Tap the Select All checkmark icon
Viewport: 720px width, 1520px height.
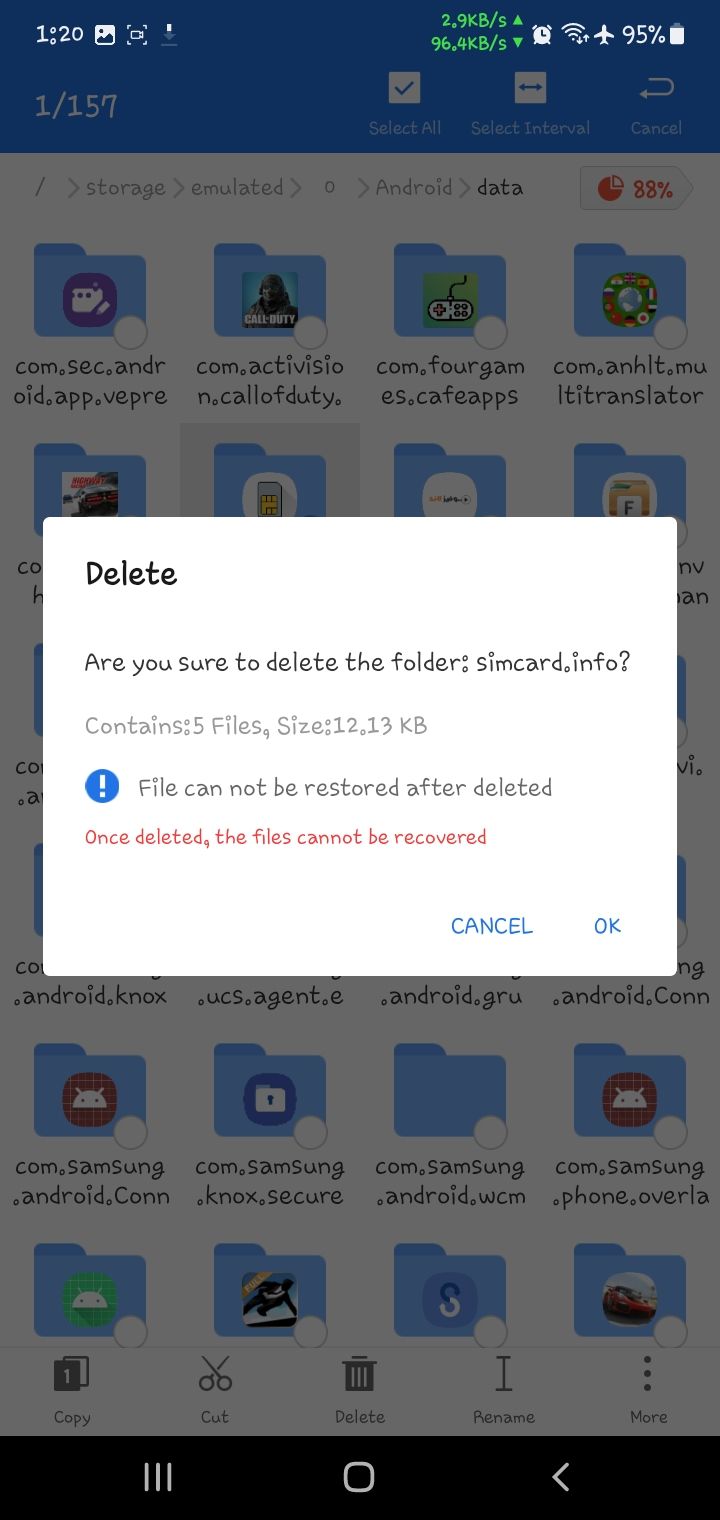point(405,89)
